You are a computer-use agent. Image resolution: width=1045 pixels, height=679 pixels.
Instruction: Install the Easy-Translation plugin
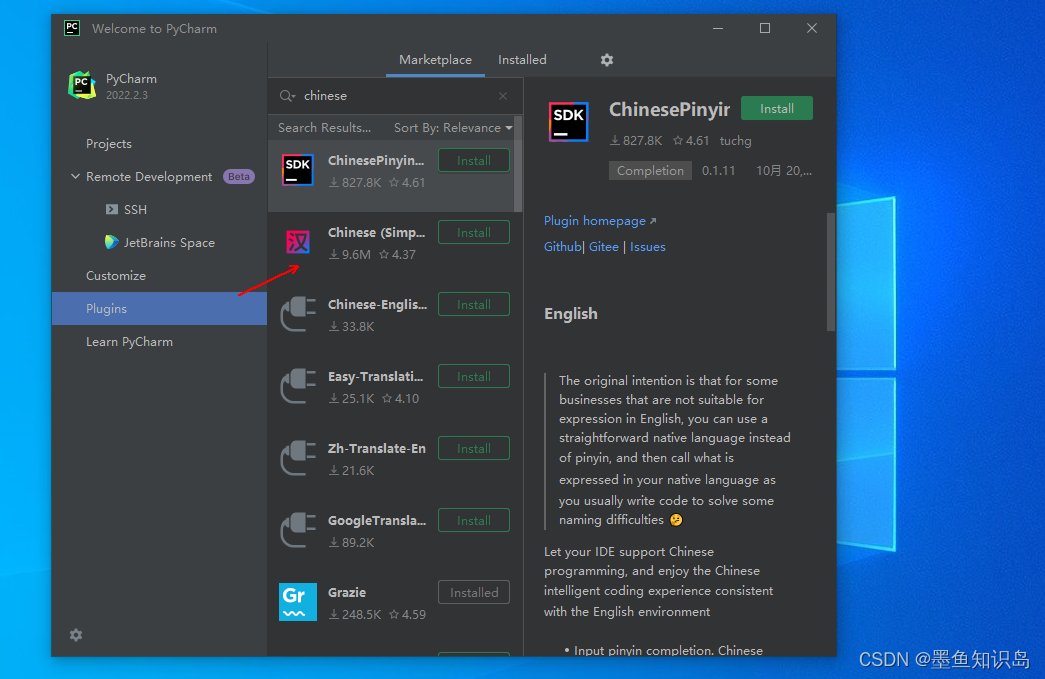point(474,376)
